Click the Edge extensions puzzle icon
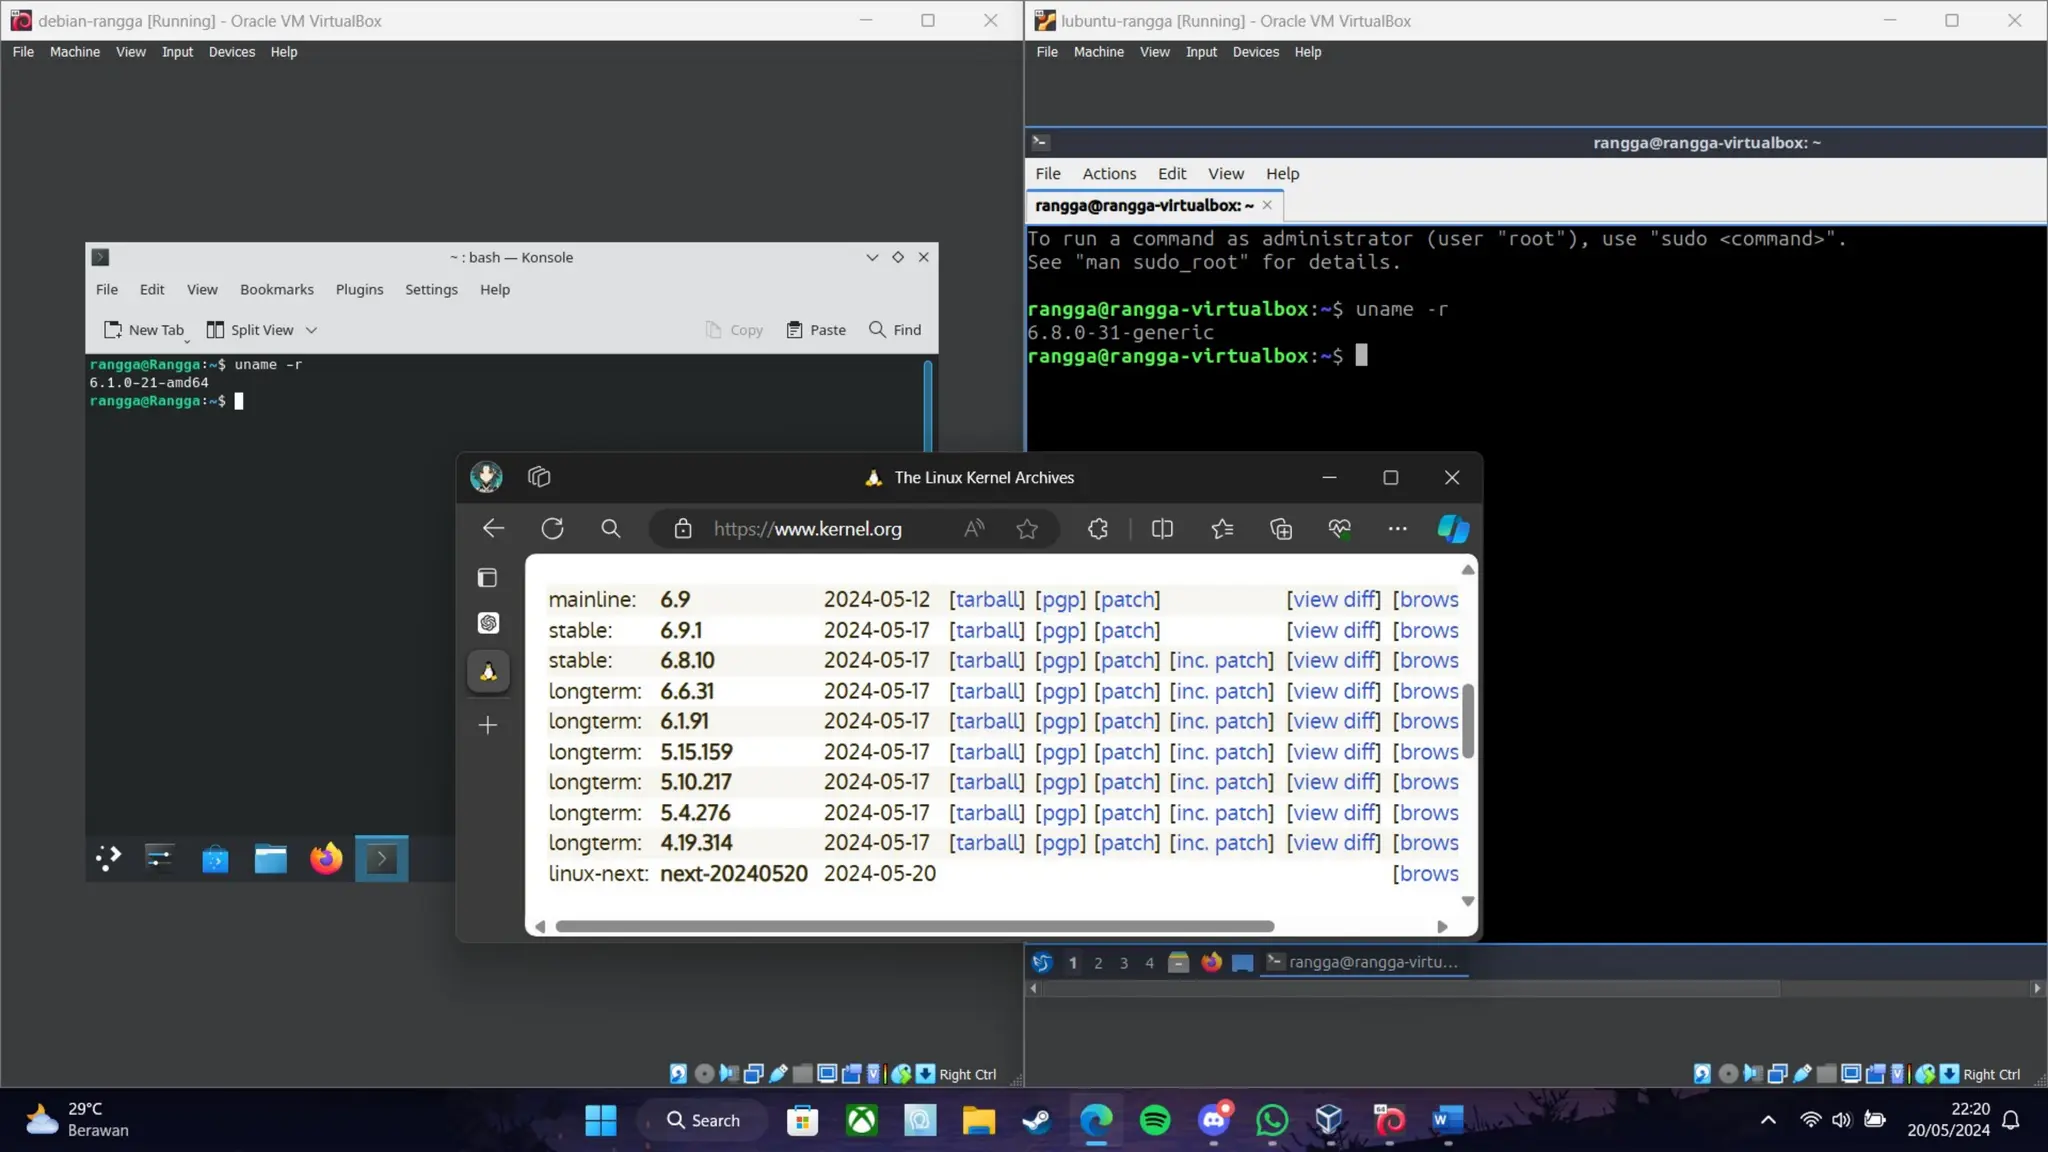This screenshot has width=2048, height=1152. click(x=1098, y=528)
